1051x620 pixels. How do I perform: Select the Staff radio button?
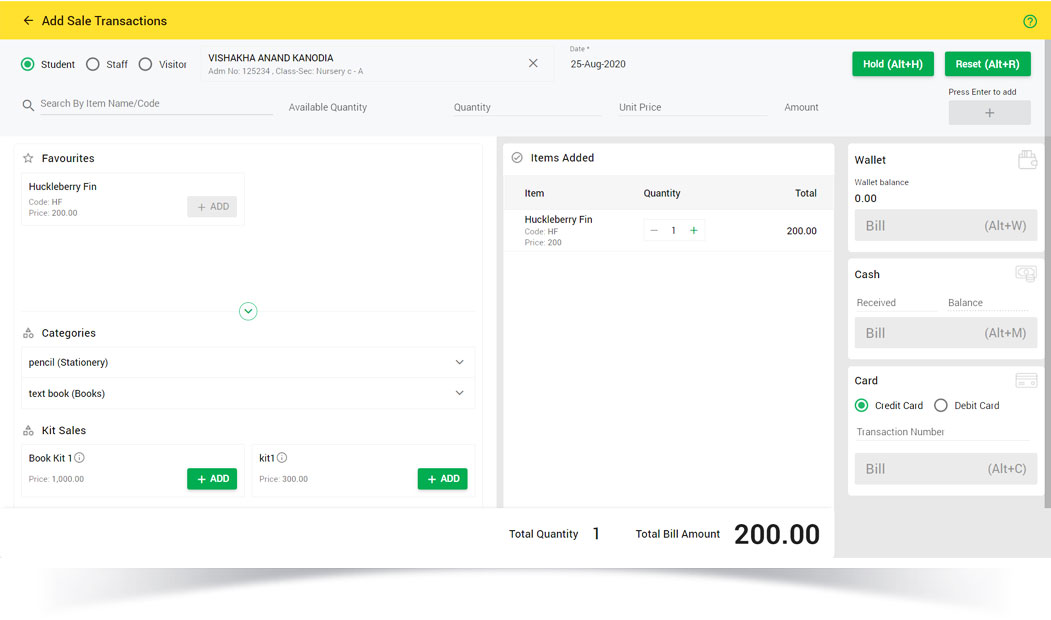pos(93,64)
